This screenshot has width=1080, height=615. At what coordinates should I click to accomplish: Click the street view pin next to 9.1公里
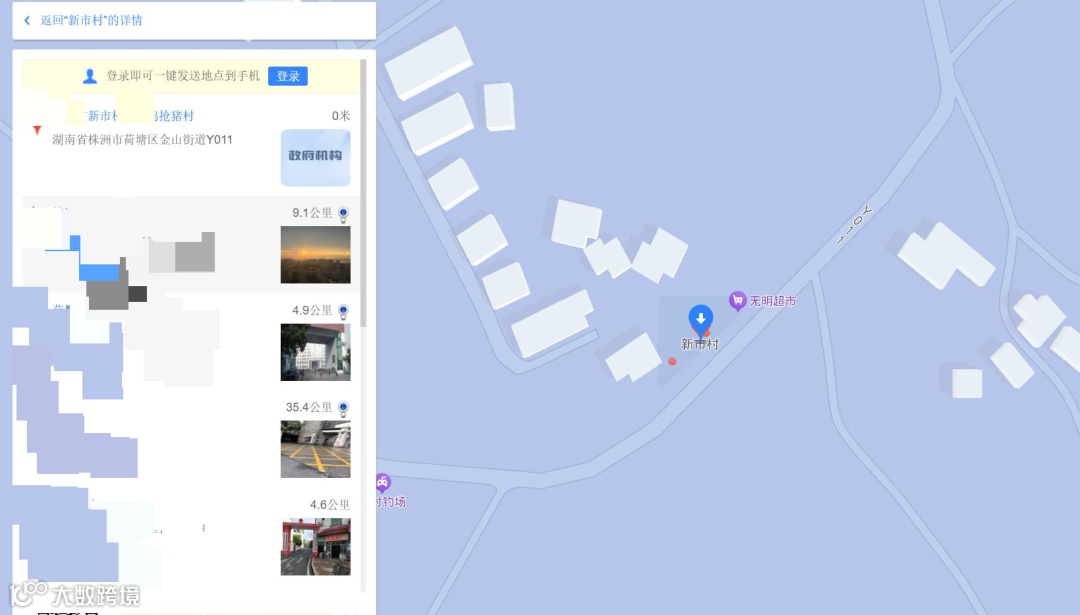point(343,214)
